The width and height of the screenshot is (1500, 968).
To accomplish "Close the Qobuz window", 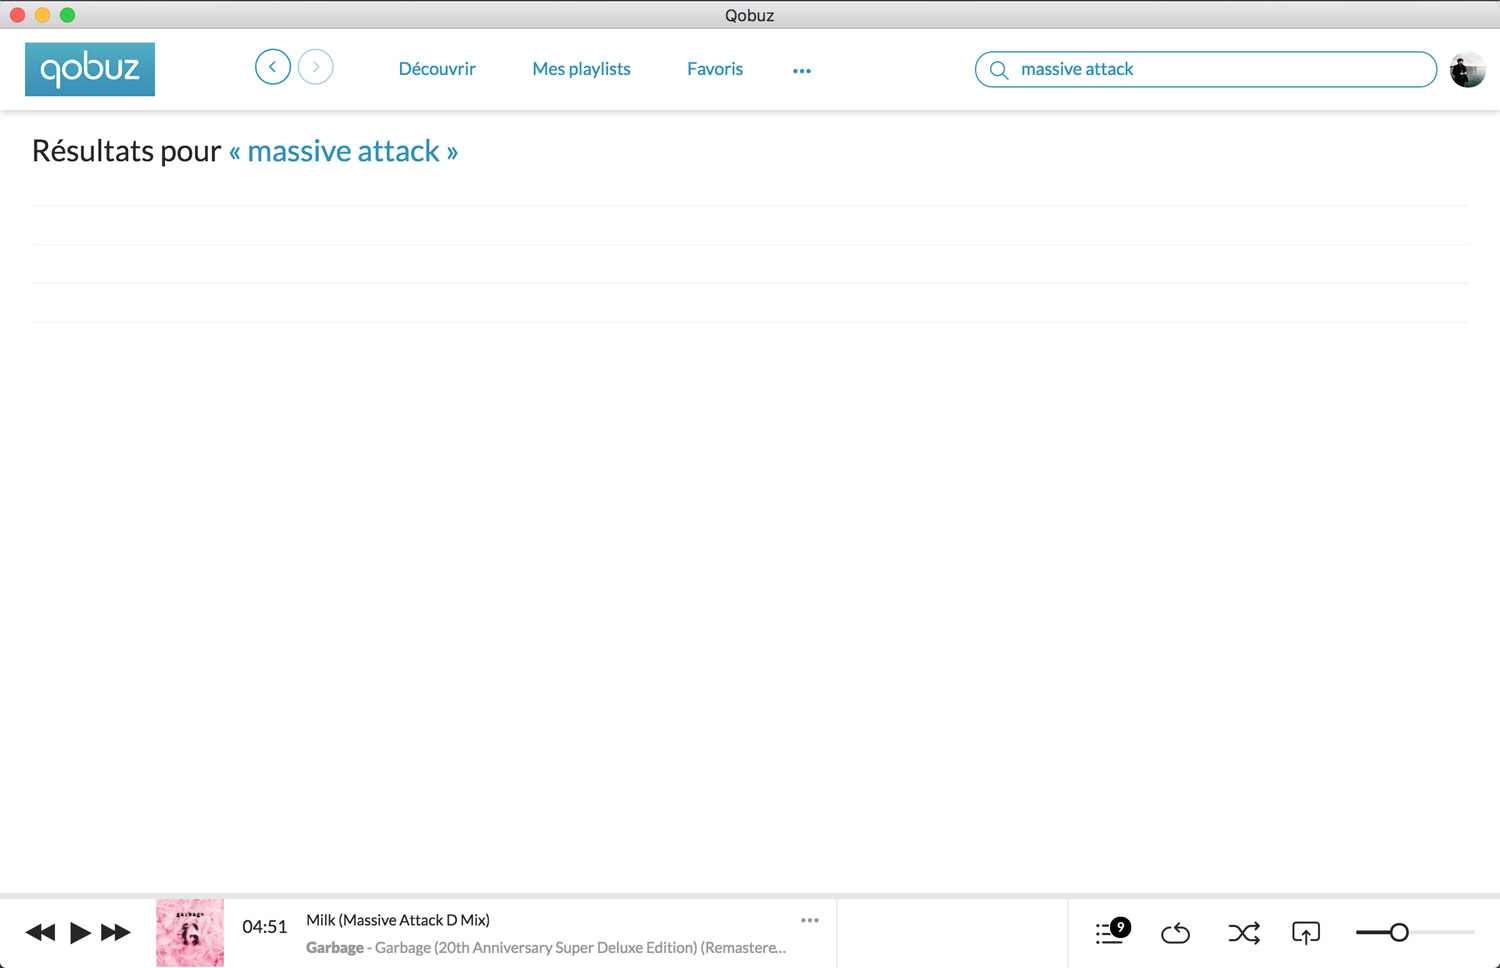I will (17, 14).
